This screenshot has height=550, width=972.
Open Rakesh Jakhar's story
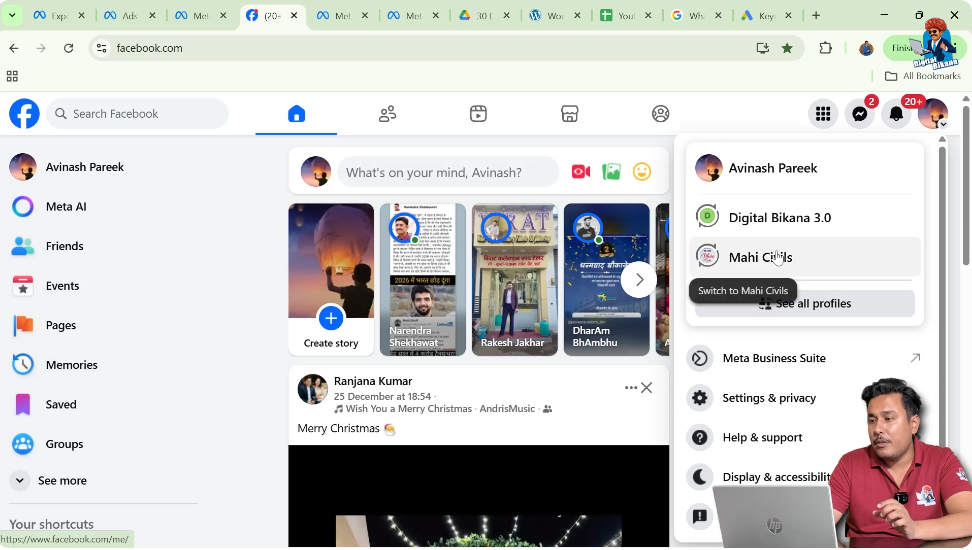515,280
